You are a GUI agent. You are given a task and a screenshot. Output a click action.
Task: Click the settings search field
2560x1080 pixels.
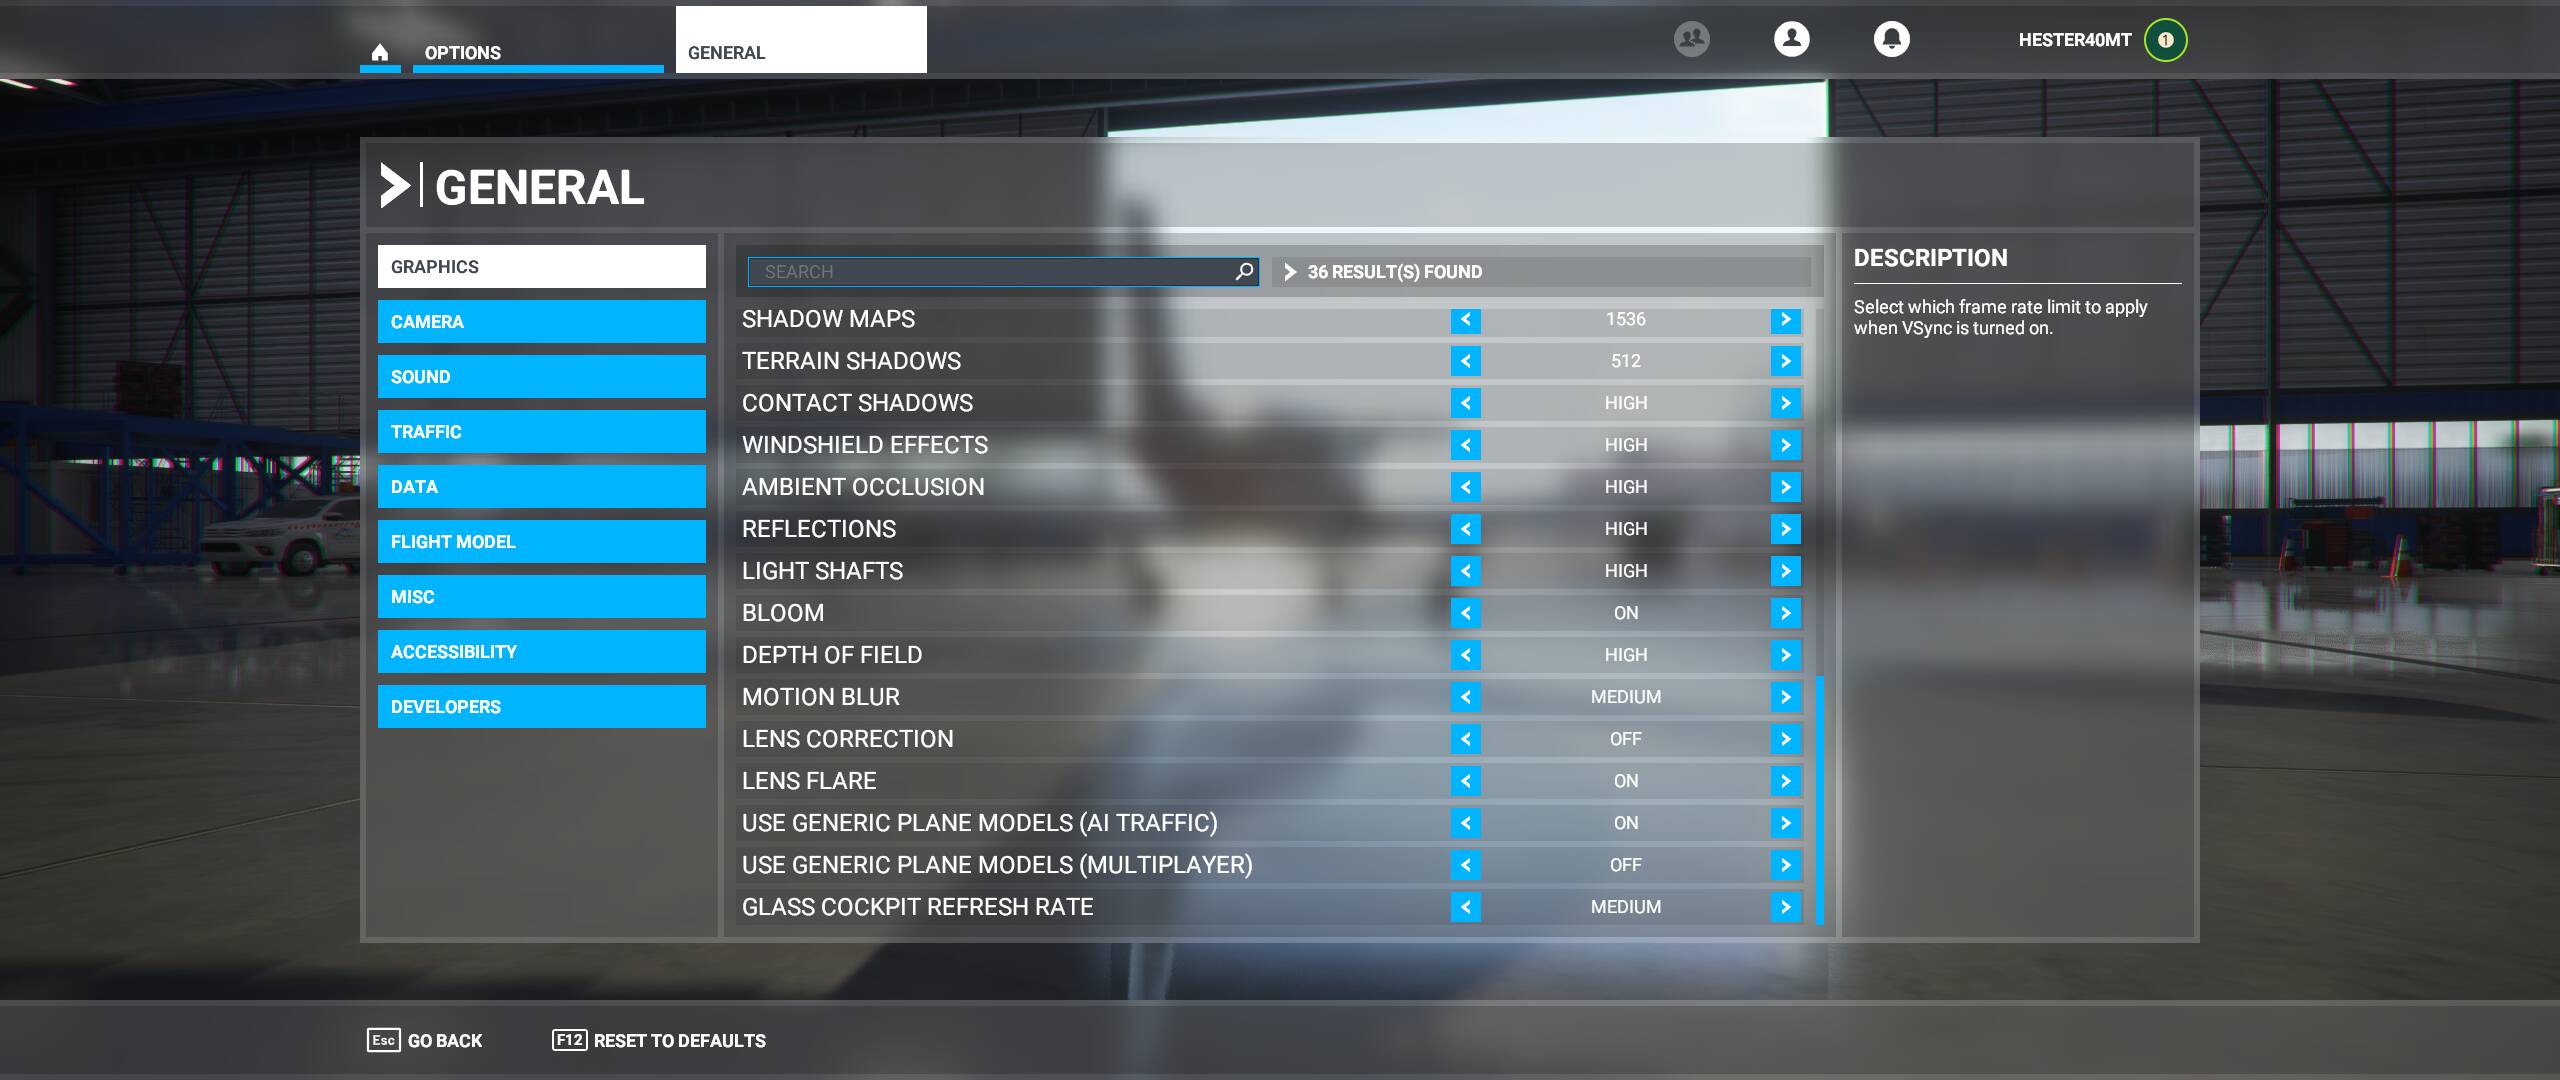(990, 272)
